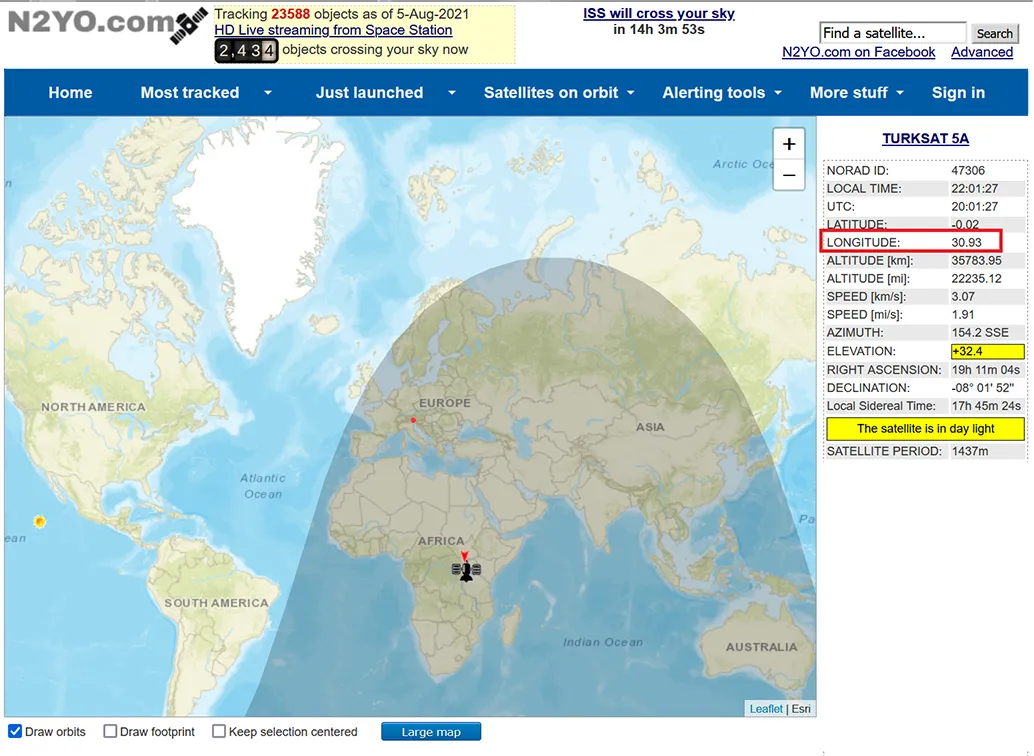Screen dimensions: 1034x756
Task: Click the N2YO.com satellite logo
Action: point(107,25)
